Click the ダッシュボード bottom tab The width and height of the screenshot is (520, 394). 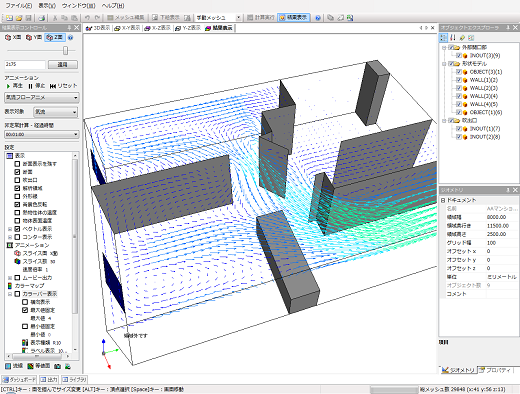click(19, 380)
